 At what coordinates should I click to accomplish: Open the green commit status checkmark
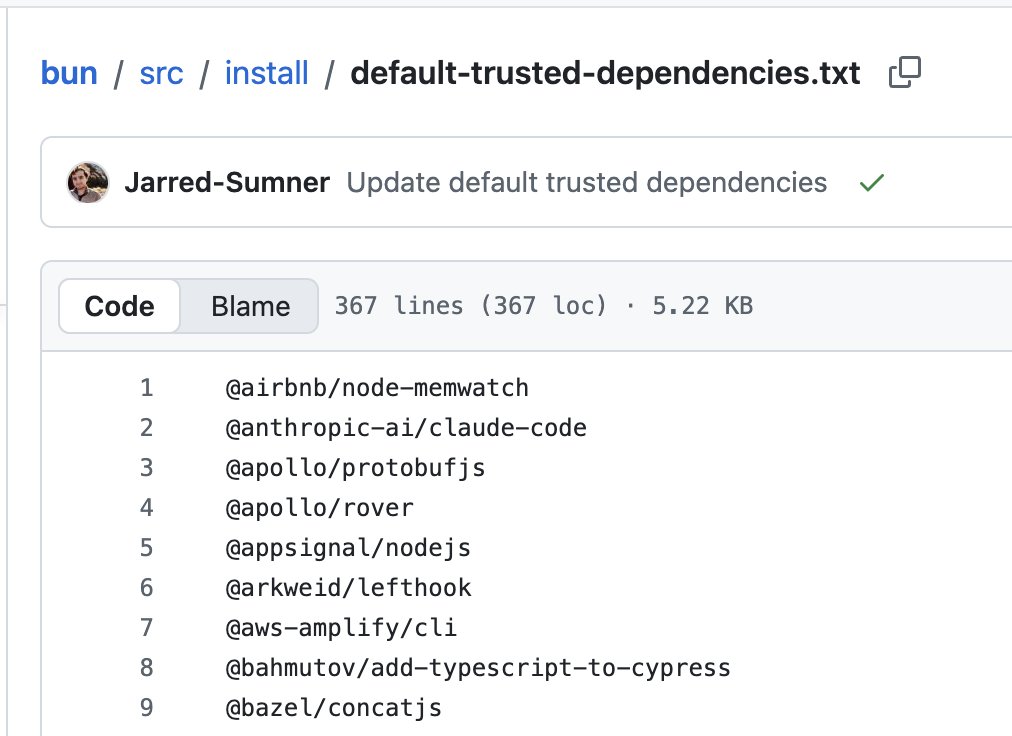coord(871,183)
